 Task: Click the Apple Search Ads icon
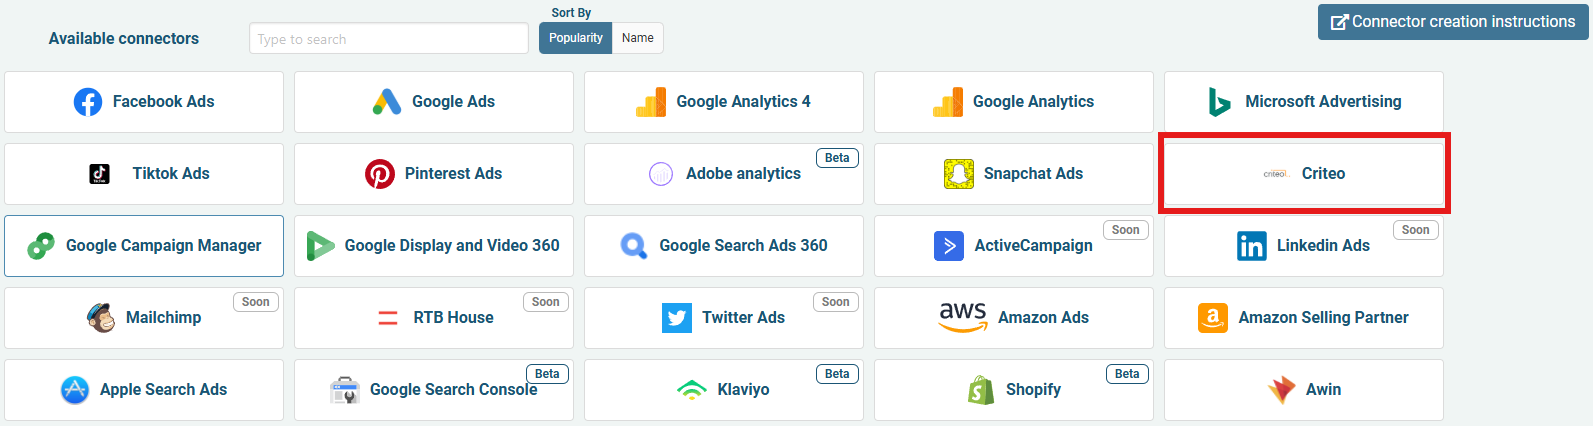point(75,390)
